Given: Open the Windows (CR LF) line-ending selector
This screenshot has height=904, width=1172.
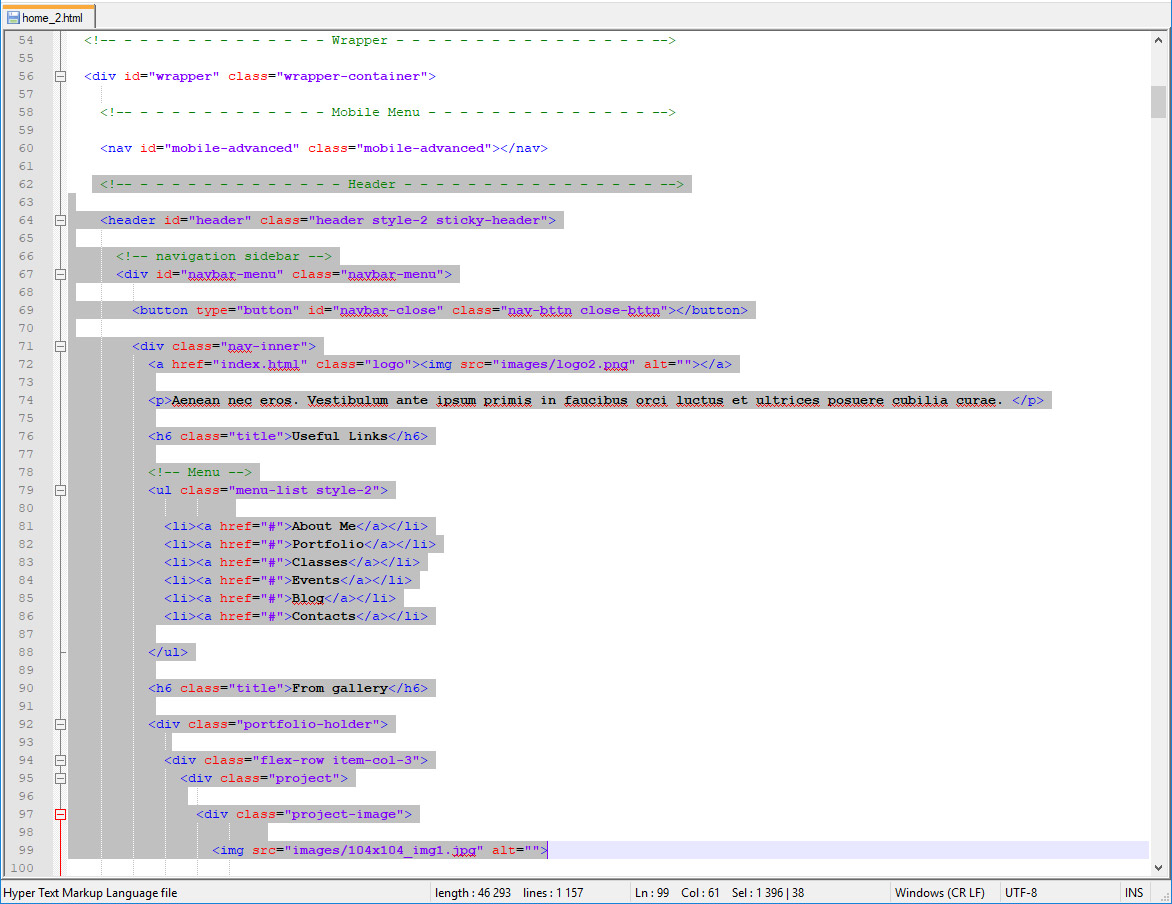Looking at the screenshot, I should click(939, 892).
